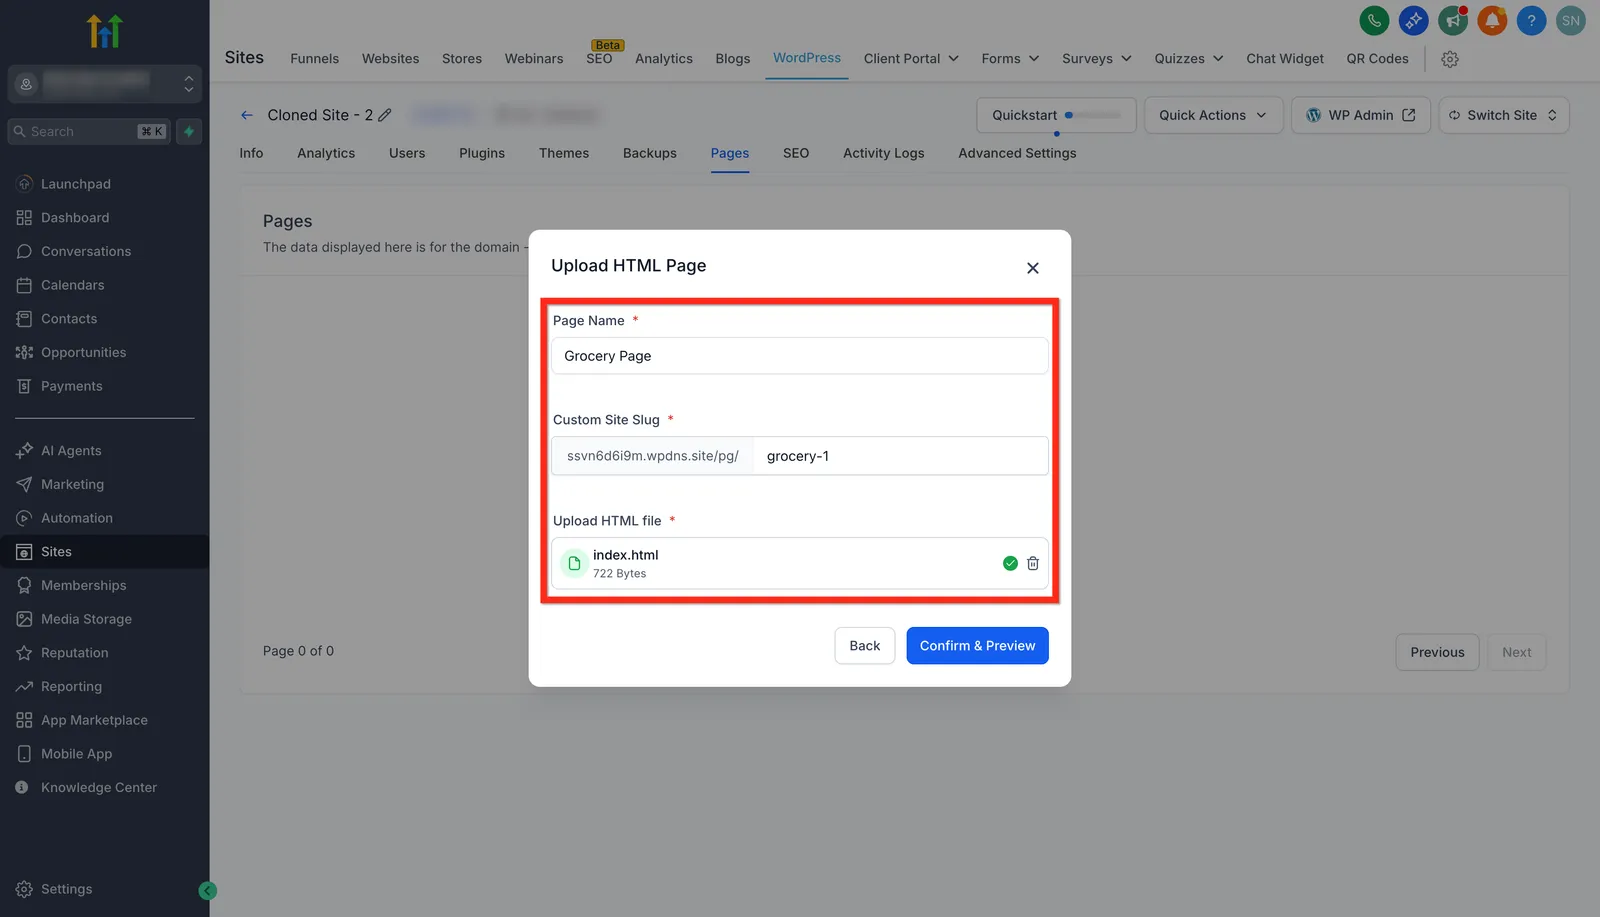
Task: Open WP Admin in new window
Action: point(1361,115)
